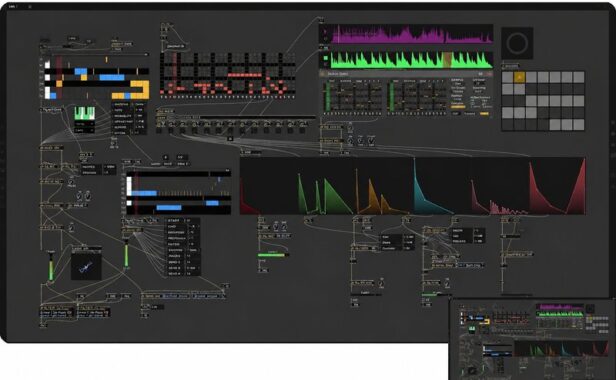Toggle the bottom-right pad of the gray pad grid
This screenshot has width=616, height=380.
[x=579, y=125]
